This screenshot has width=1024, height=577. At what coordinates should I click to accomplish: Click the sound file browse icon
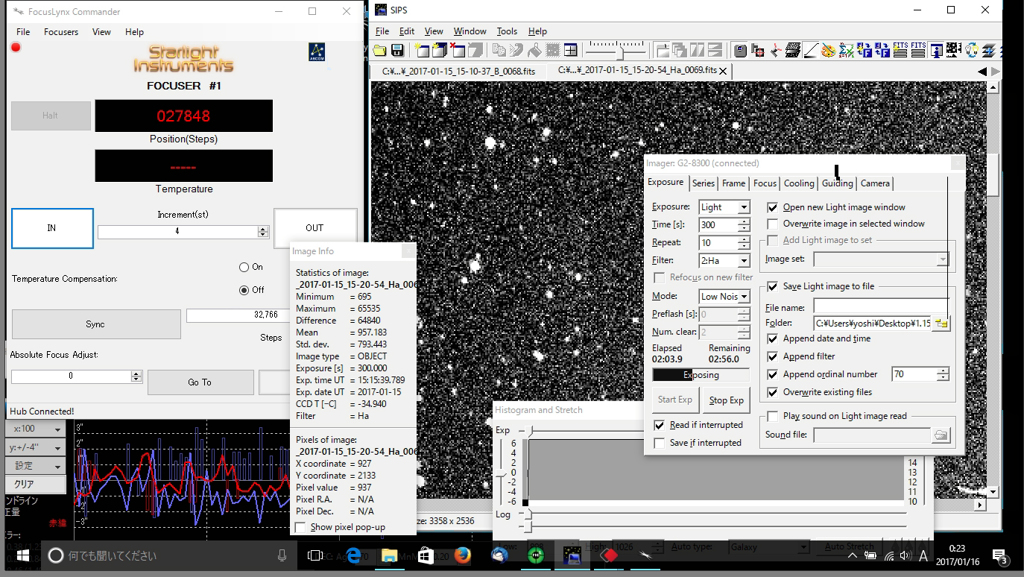[x=940, y=435]
